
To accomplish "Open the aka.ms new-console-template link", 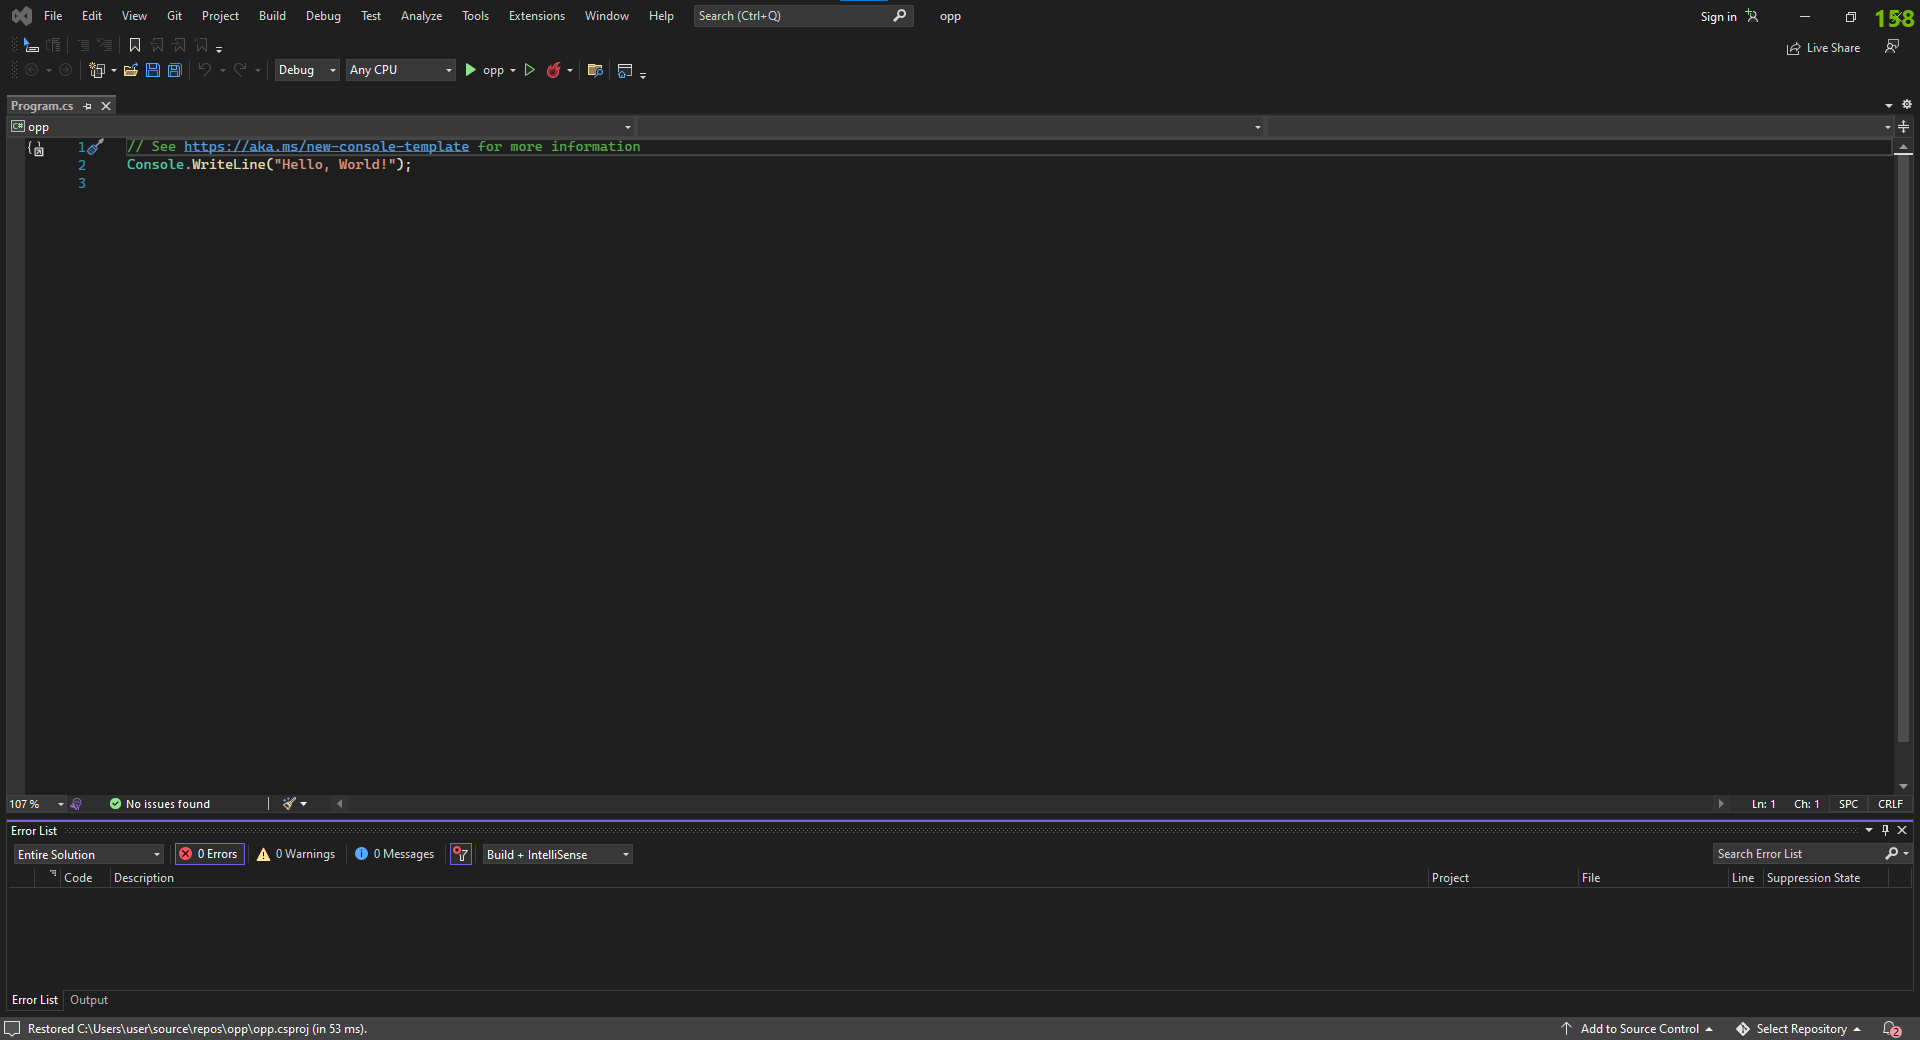I will point(326,147).
